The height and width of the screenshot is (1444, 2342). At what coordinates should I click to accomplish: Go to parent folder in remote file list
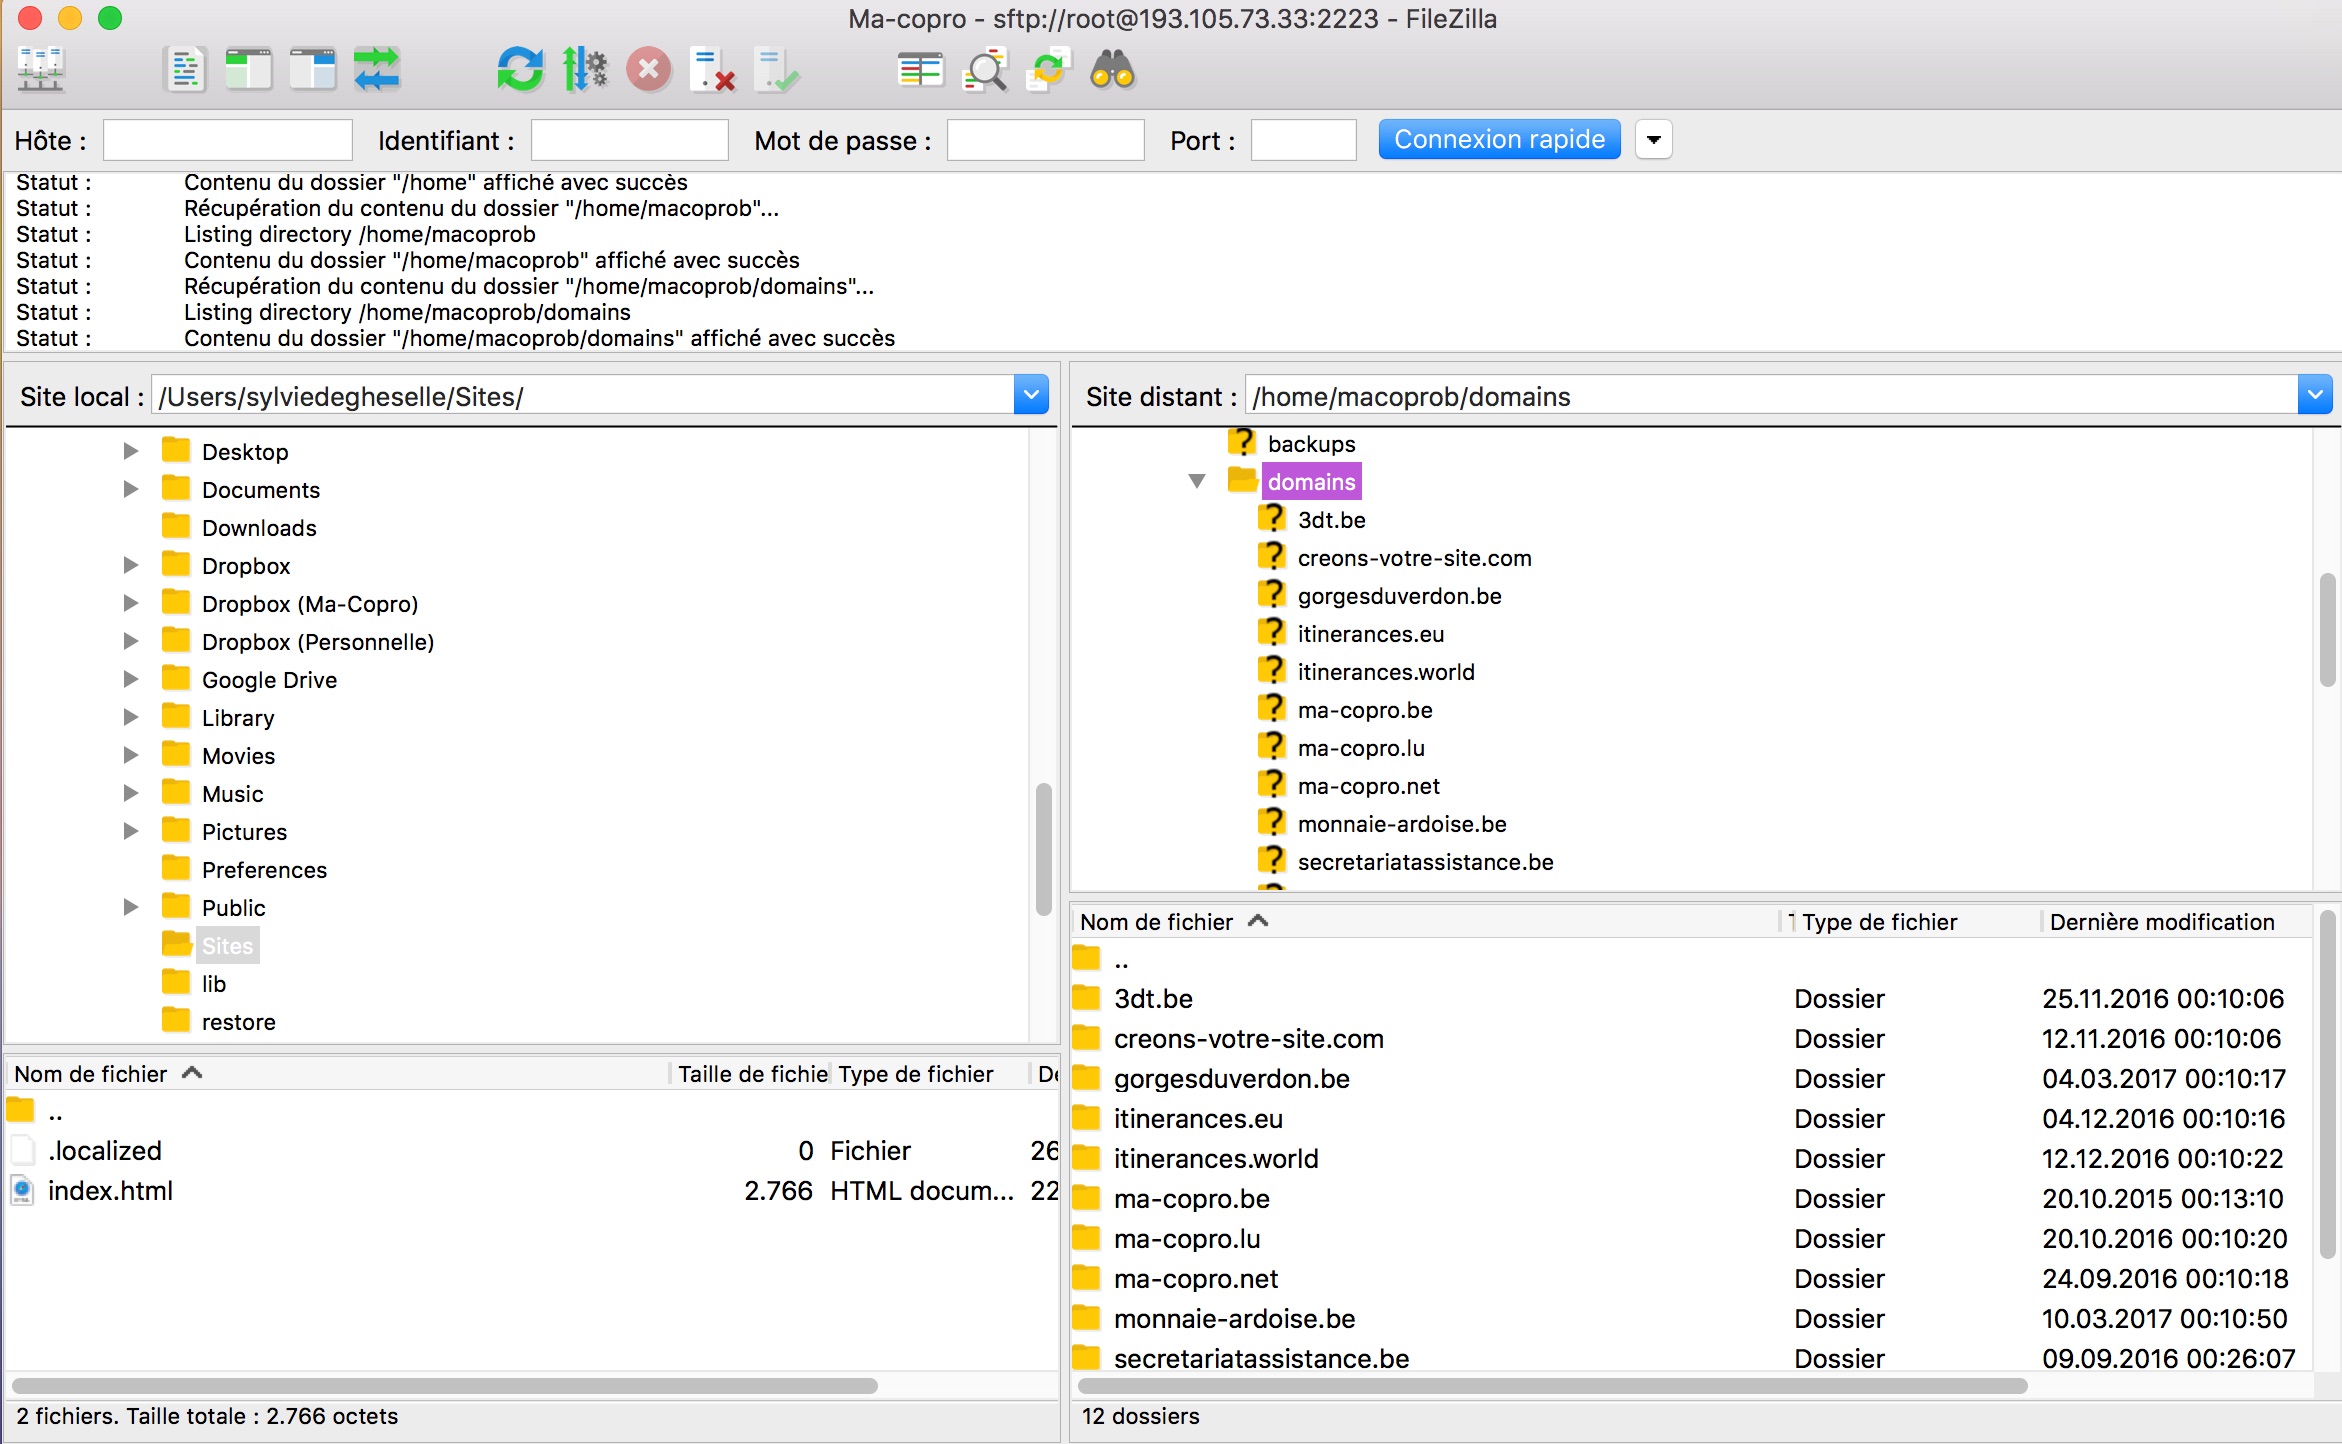tap(1692, 959)
